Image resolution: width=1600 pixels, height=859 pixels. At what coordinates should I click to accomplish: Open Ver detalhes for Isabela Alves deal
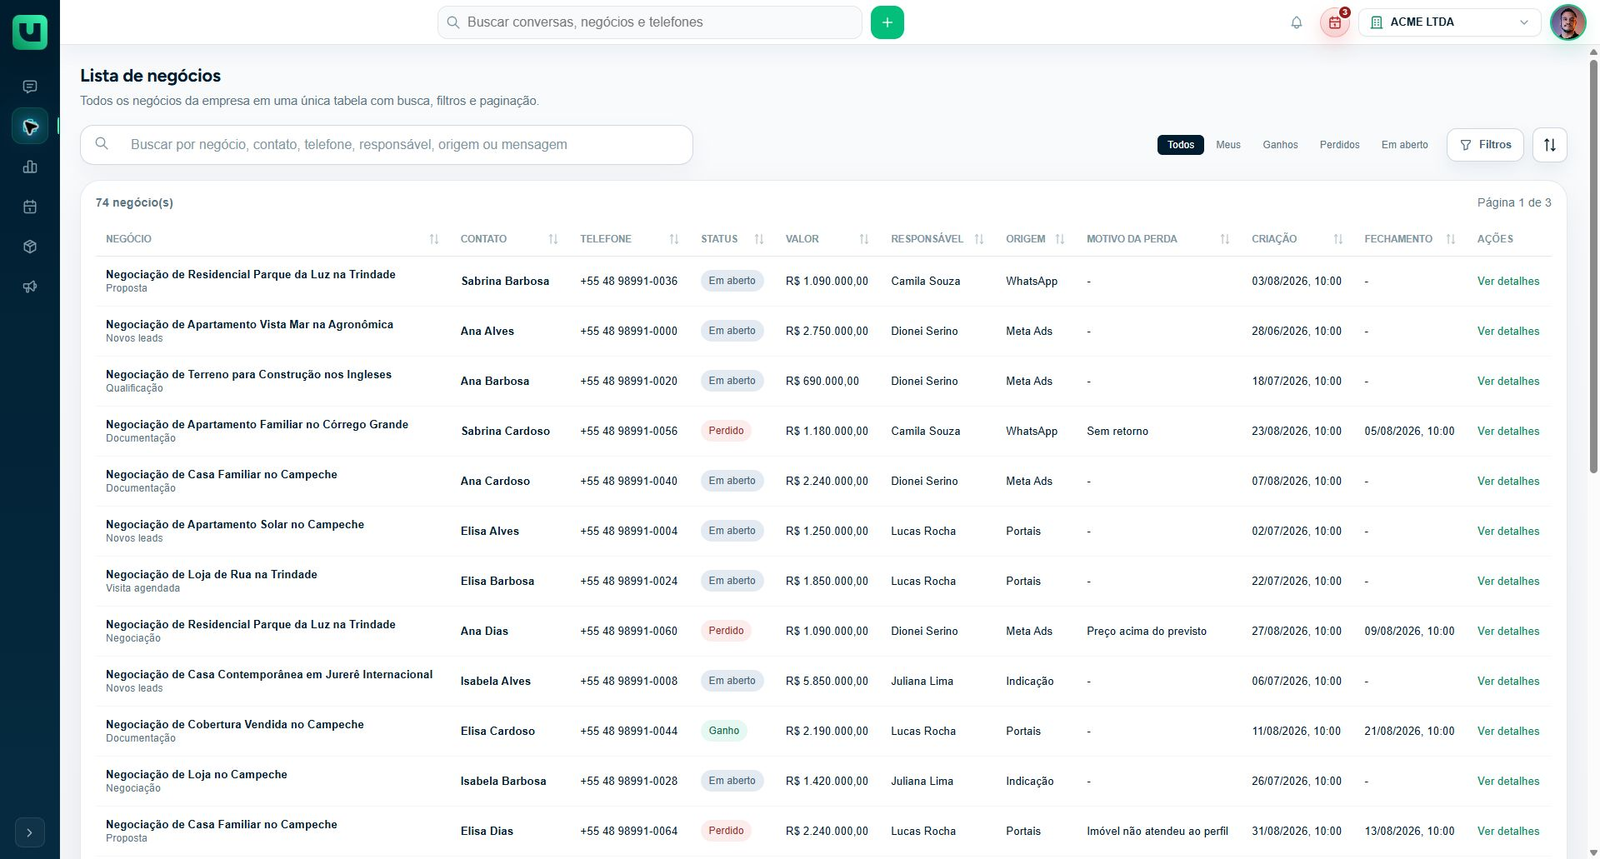1508,681
